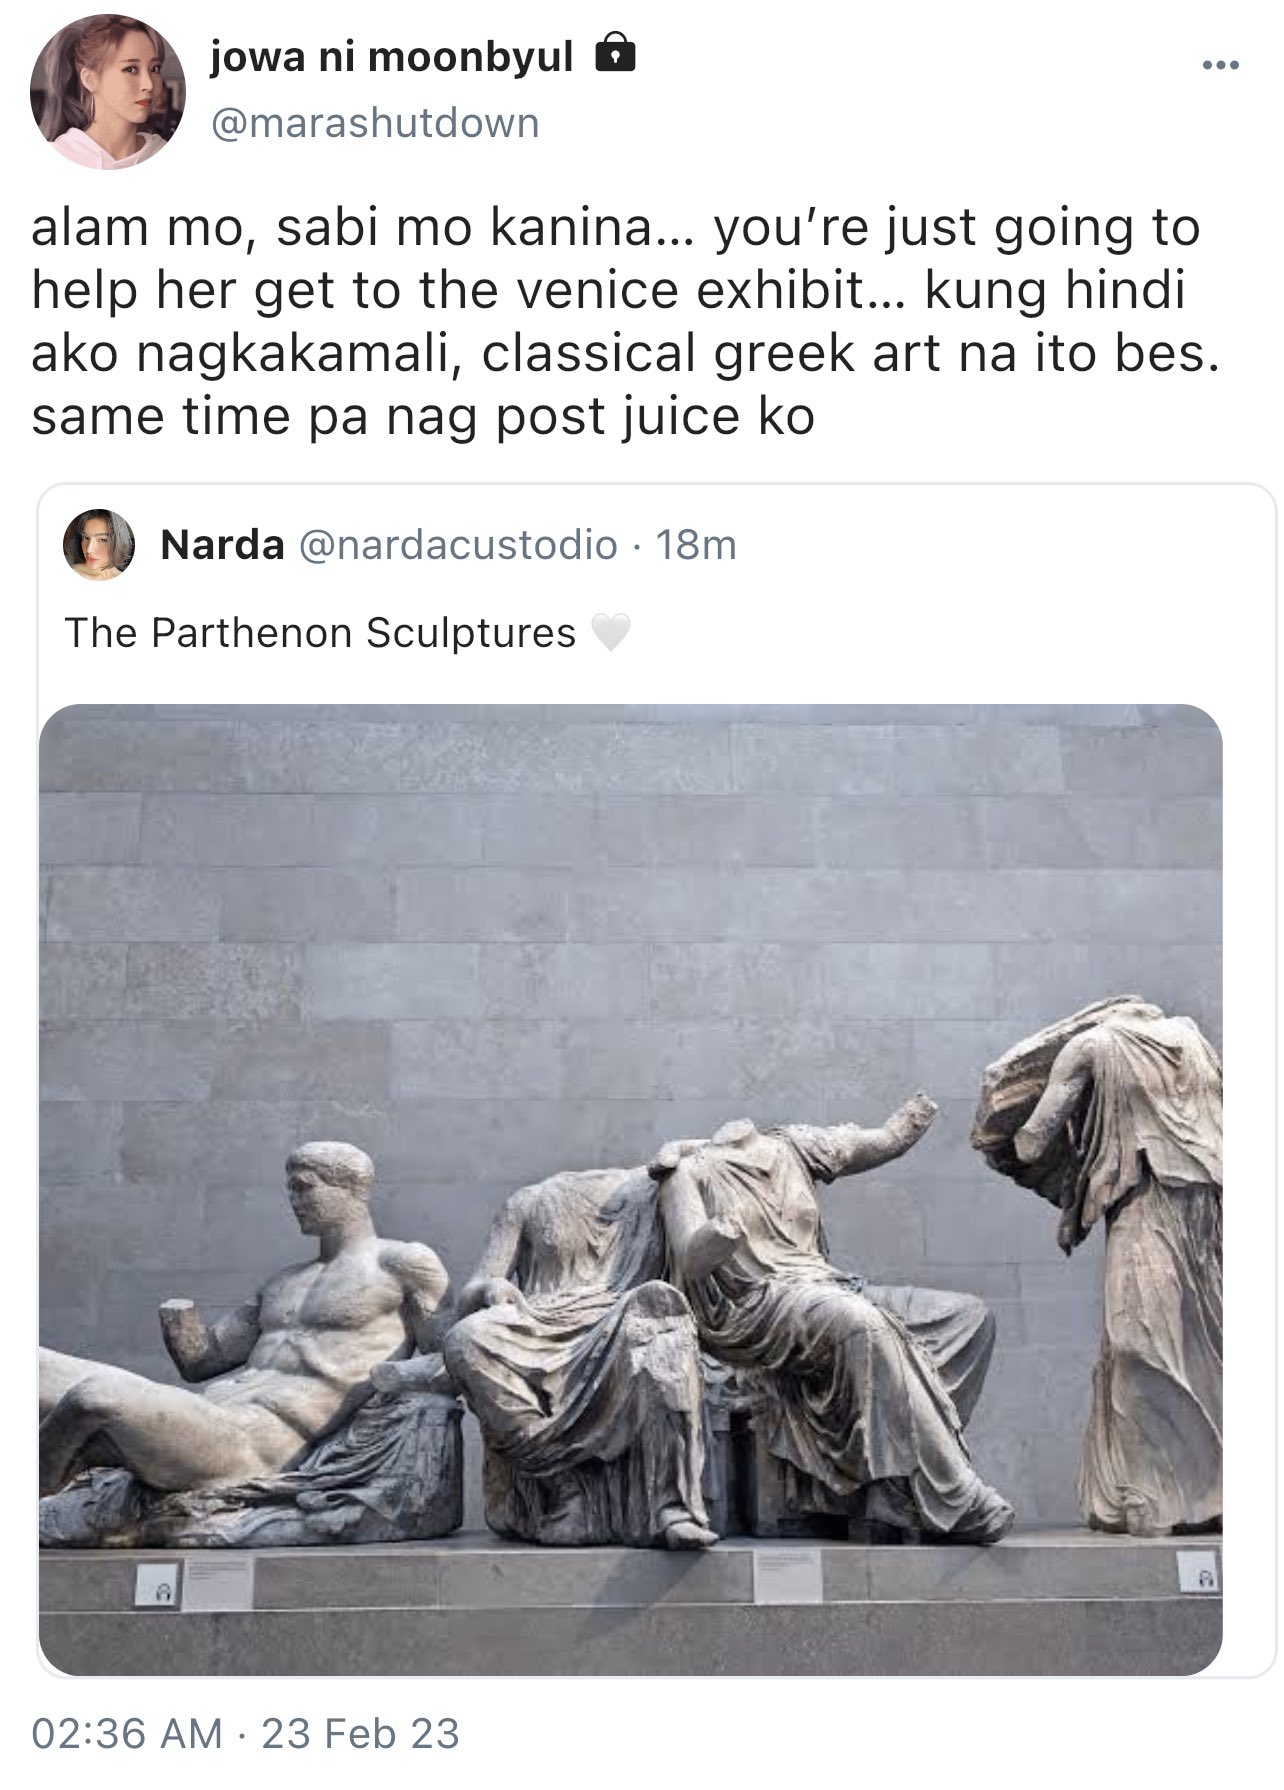Image resolution: width=1284 pixels, height=1790 pixels.
Task: Click the main tweet text about venice exhibit
Action: [x=625, y=322]
